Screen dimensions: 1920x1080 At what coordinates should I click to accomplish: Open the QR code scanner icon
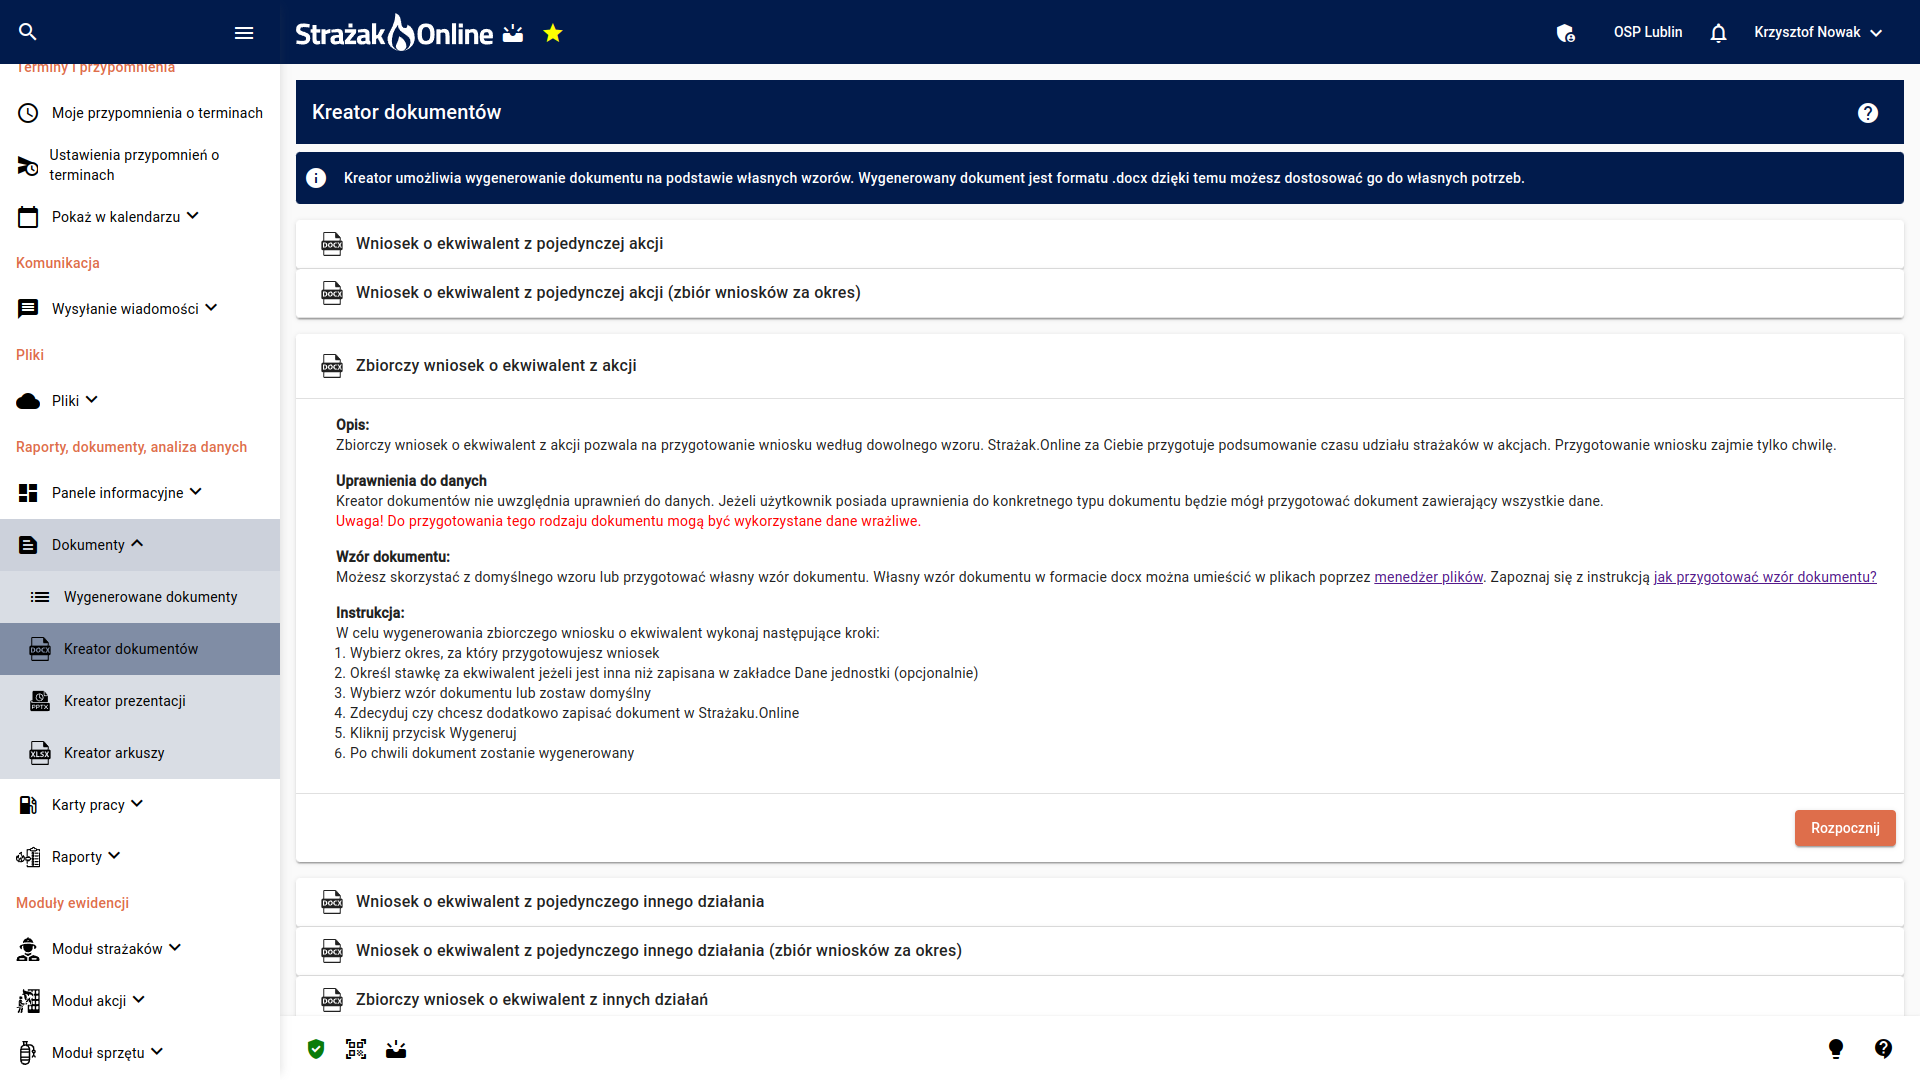(x=356, y=1049)
